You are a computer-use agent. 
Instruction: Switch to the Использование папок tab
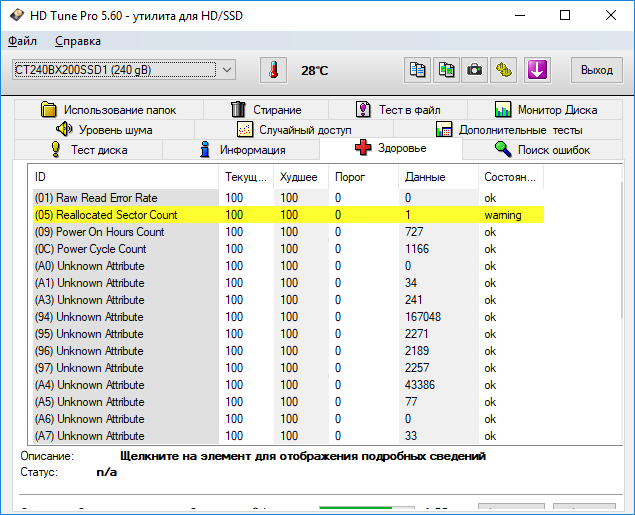tap(109, 110)
